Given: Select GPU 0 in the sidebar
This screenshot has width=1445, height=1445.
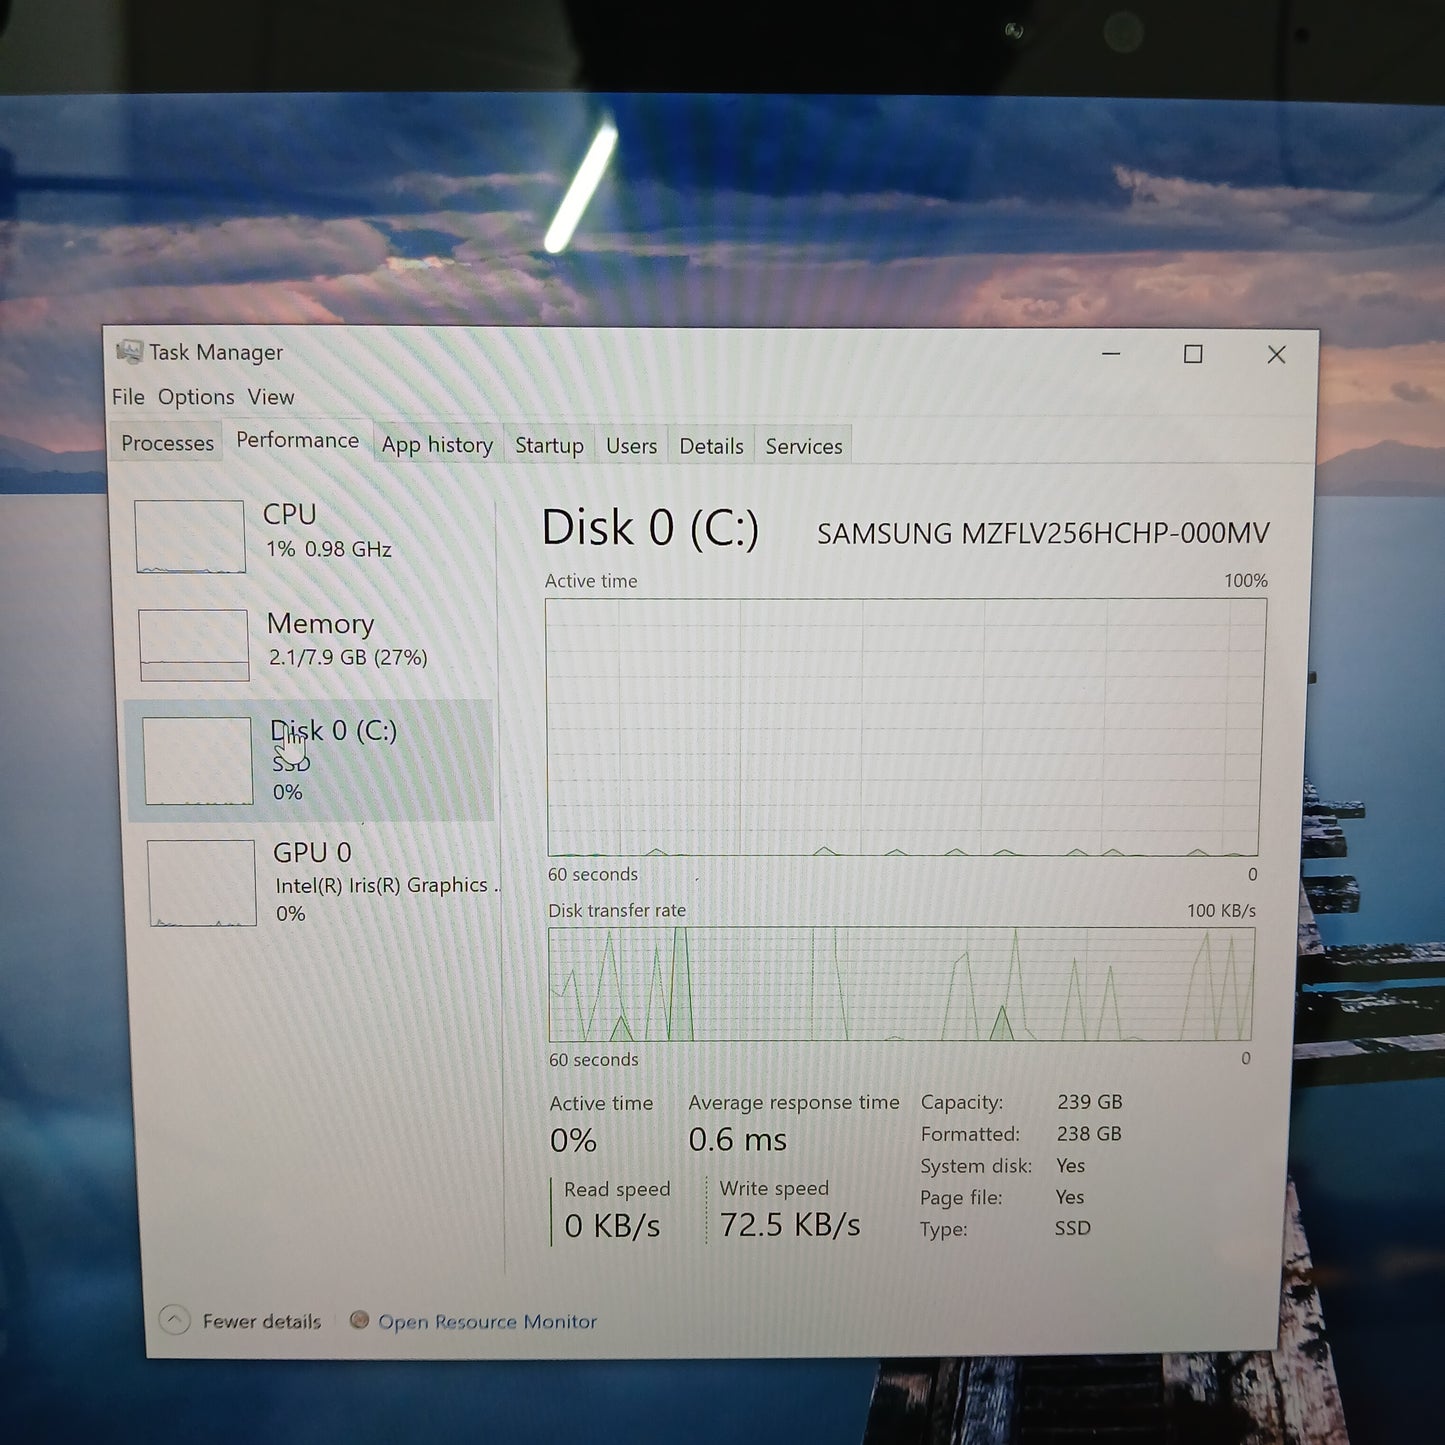Looking at the screenshot, I should pyautogui.click(x=320, y=882).
